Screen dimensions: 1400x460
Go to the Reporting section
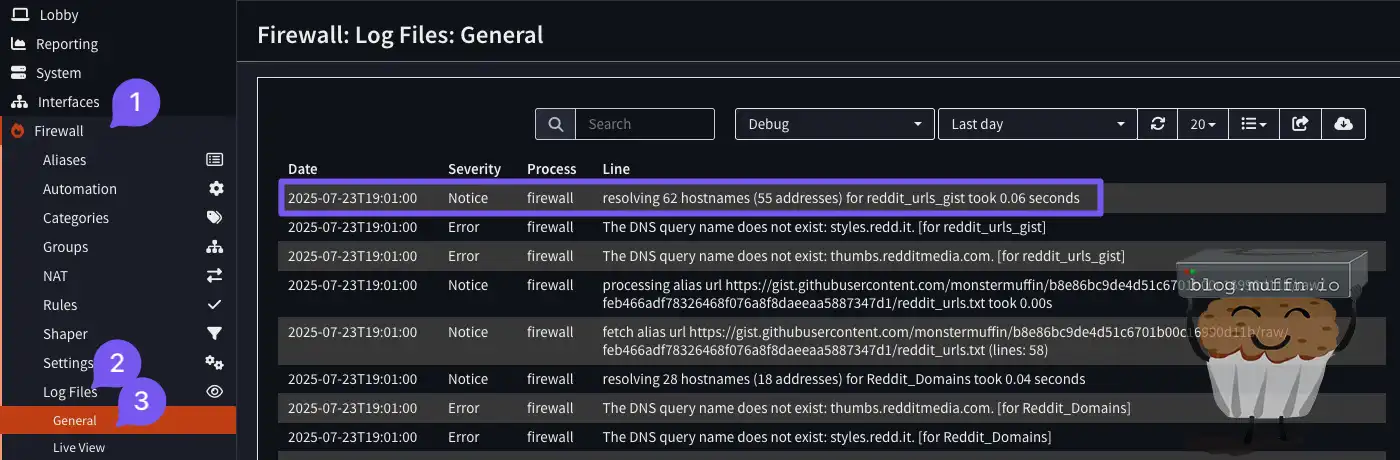point(66,44)
